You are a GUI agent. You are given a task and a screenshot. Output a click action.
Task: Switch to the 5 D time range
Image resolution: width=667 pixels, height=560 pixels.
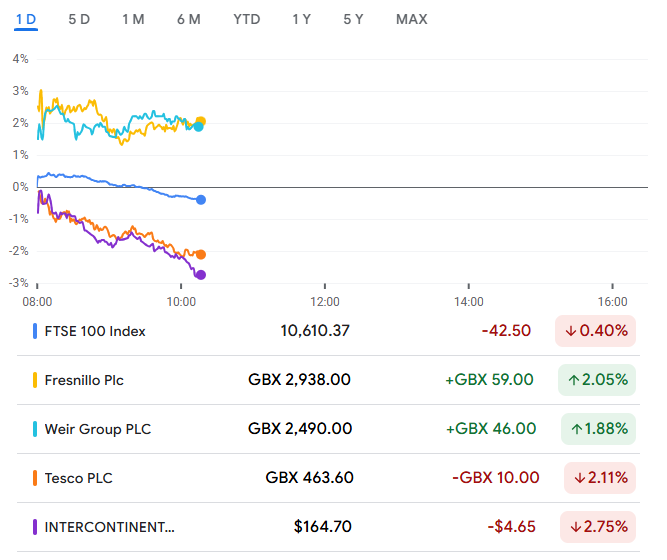pos(79,20)
